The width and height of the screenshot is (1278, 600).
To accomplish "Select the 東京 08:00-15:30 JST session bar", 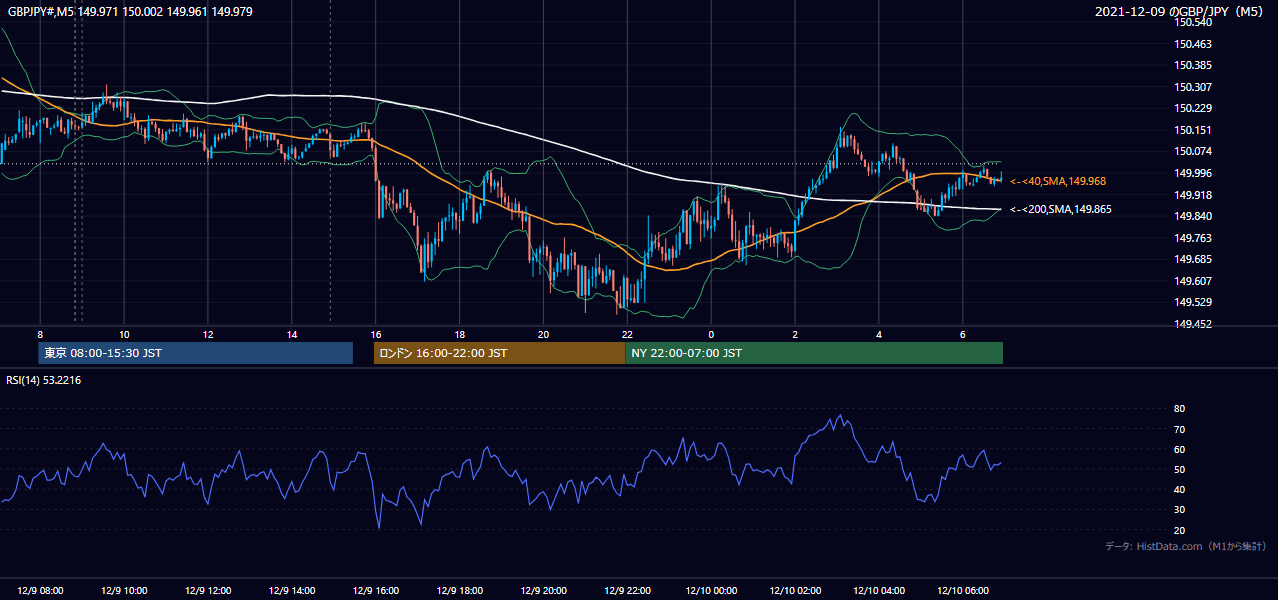I will coord(196,353).
